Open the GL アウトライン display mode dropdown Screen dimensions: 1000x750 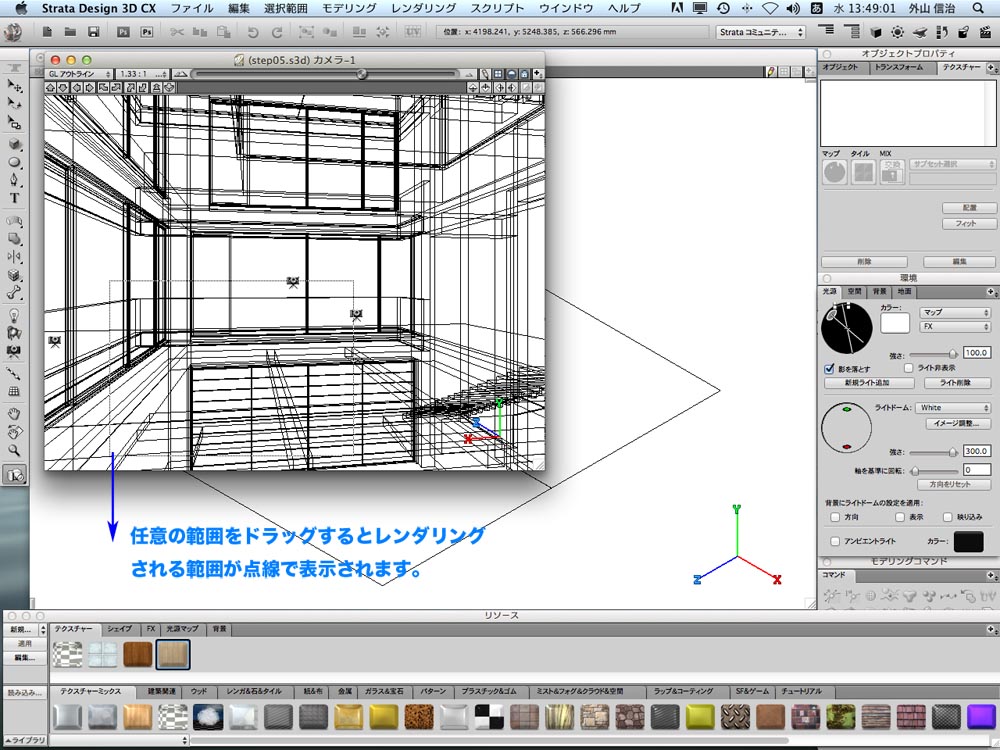[79, 74]
